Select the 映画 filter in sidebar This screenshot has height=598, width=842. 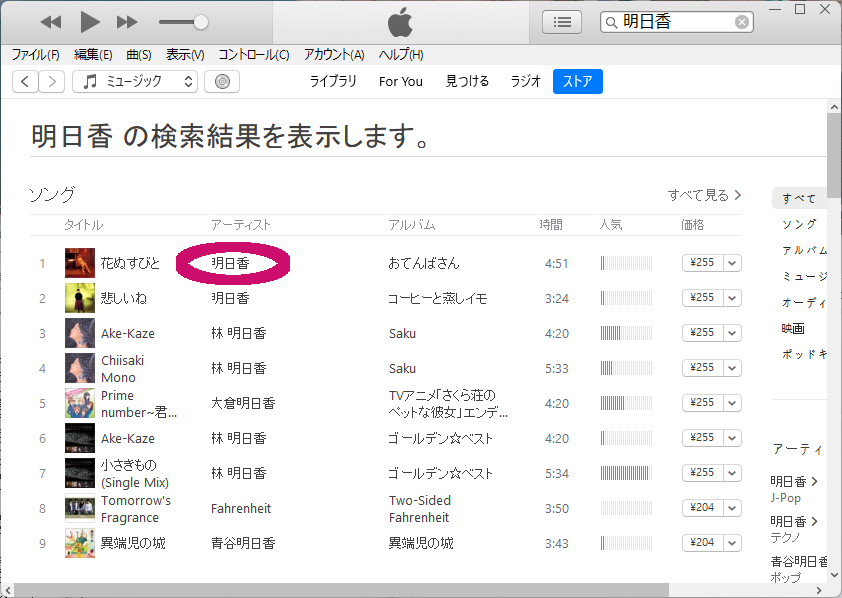[793, 328]
